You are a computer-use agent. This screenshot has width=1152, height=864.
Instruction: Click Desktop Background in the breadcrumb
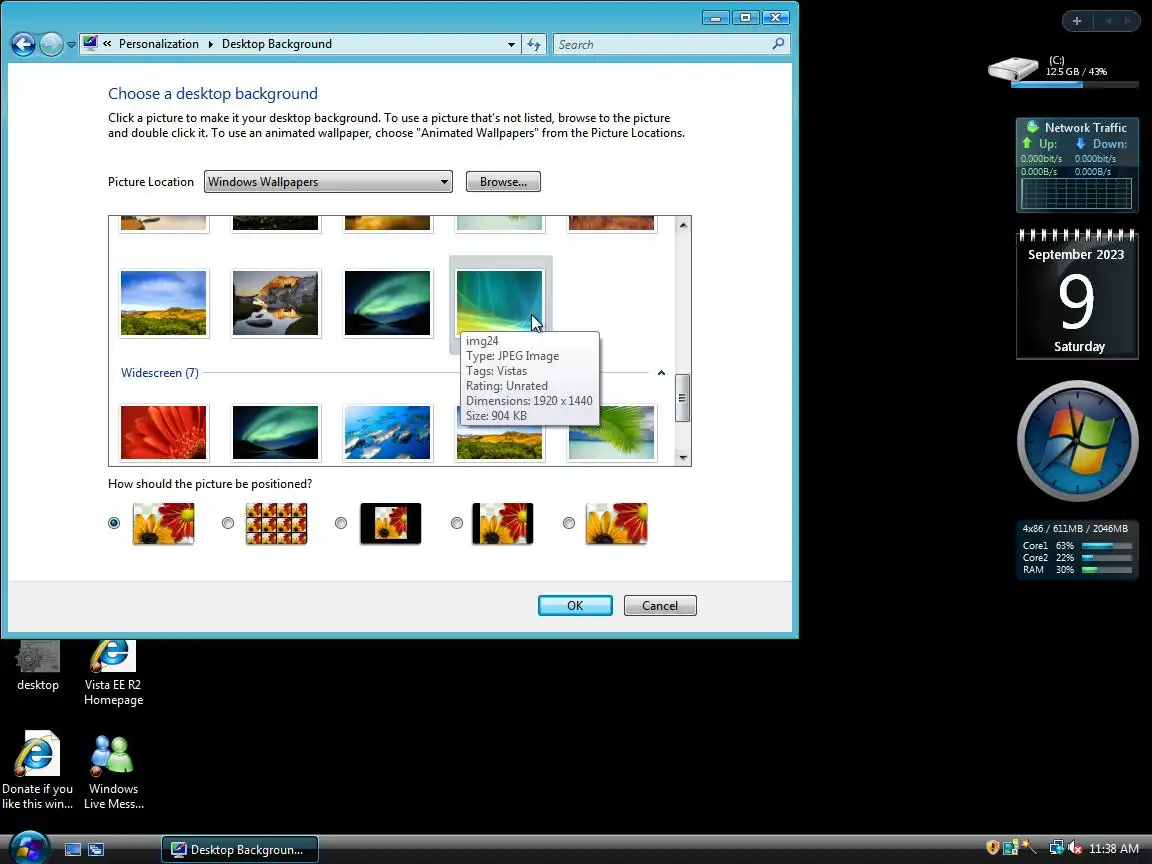[x=277, y=44]
